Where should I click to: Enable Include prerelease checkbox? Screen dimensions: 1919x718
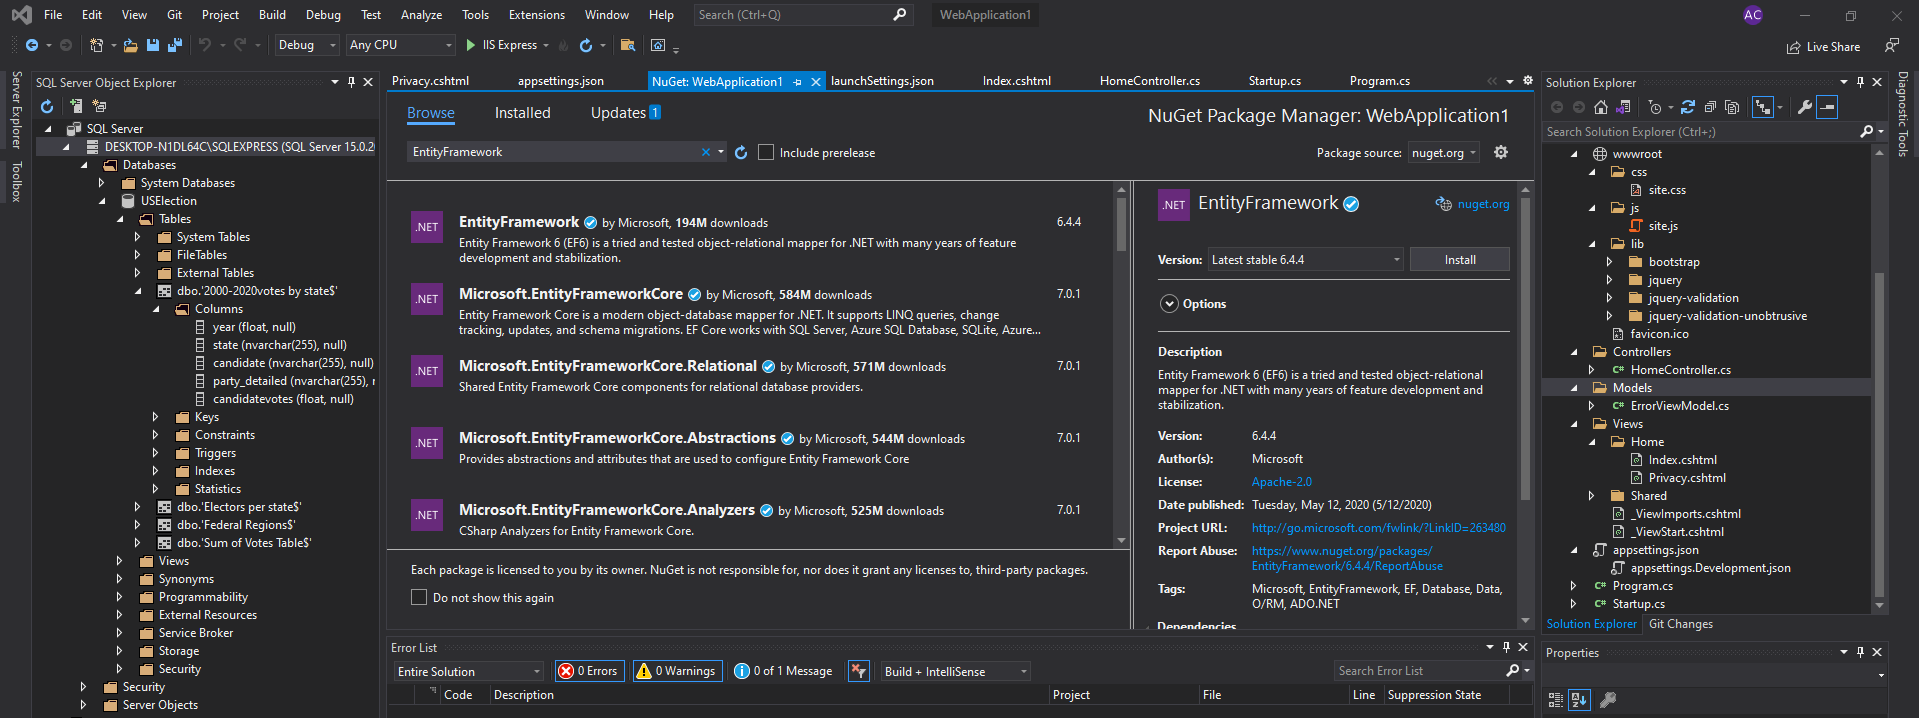766,152
